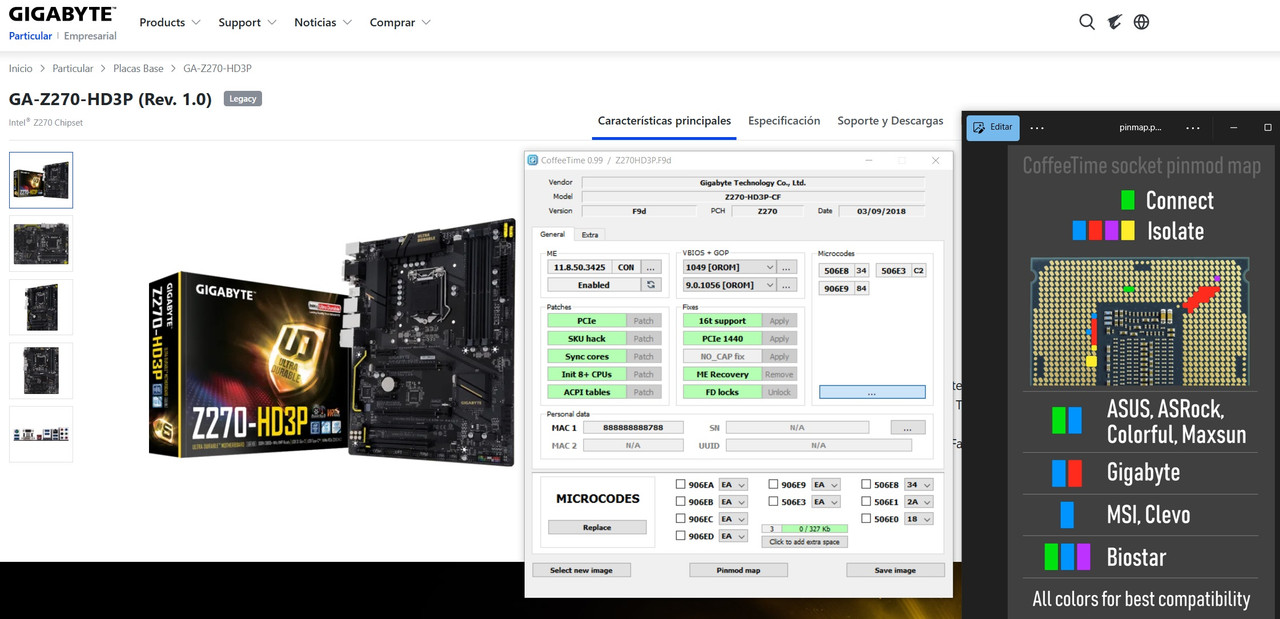The height and width of the screenshot is (619, 1280).
Task: Click the Inicio breadcrumb link
Action: coord(21,69)
